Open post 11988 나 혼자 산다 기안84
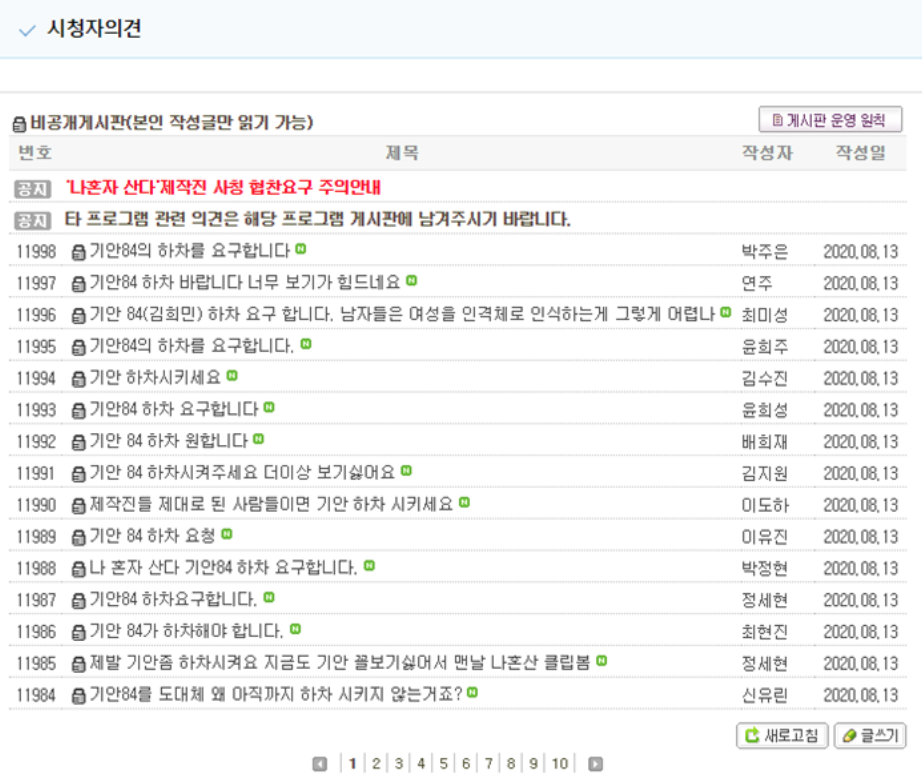This screenshot has height=780, width=922. pos(223,568)
